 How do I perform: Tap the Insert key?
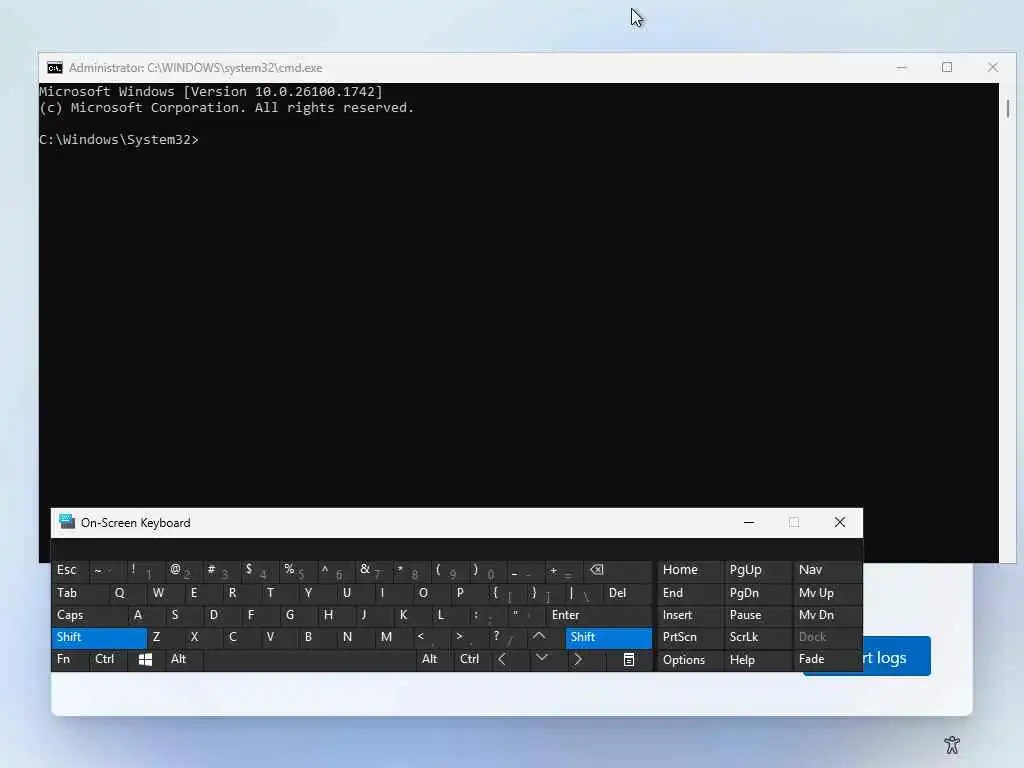point(690,615)
